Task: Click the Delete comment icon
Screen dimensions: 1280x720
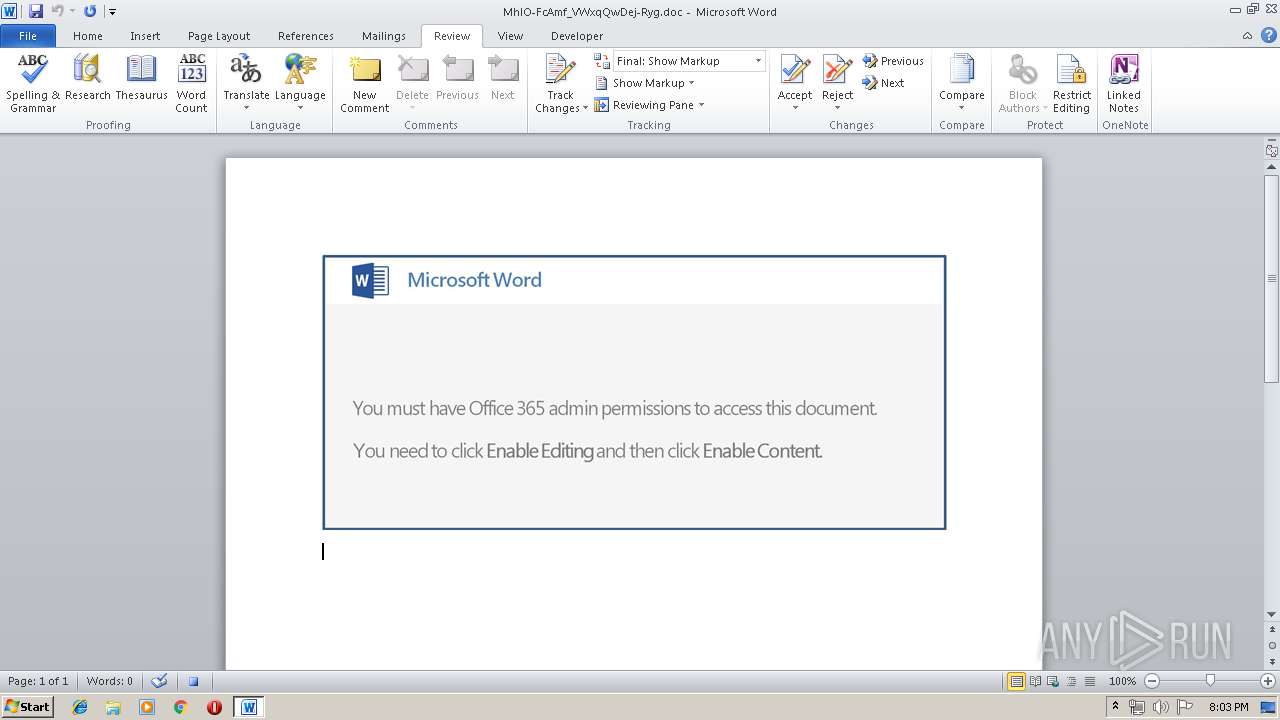Action: [x=412, y=70]
